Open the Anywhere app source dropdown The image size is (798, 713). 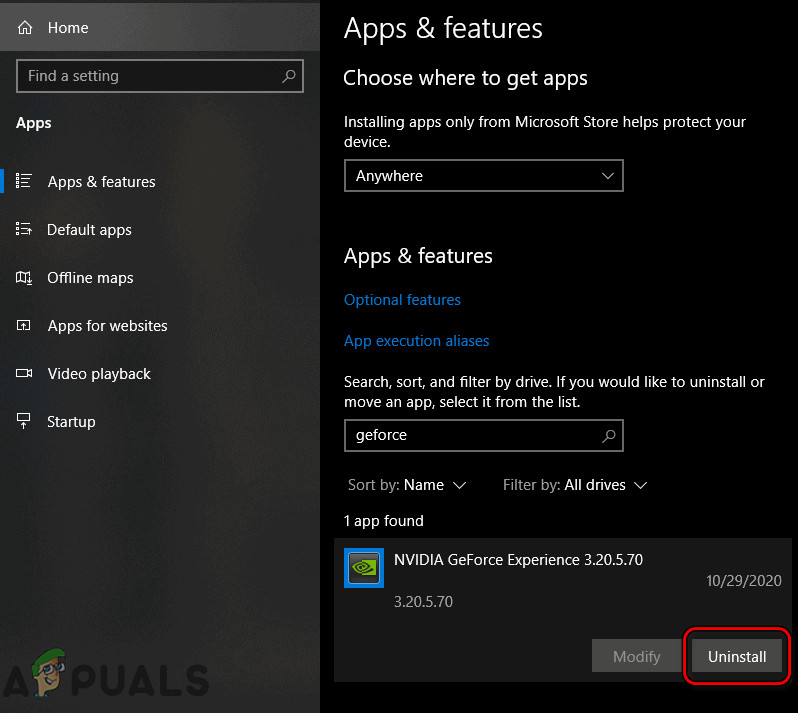point(483,176)
